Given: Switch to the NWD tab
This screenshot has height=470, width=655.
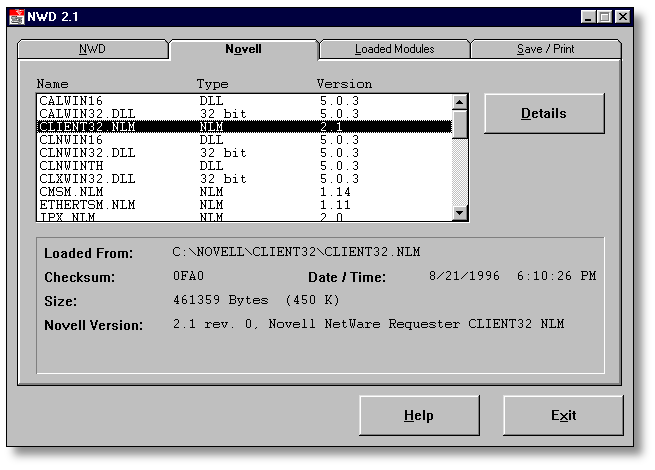Looking at the screenshot, I should [x=93, y=49].
